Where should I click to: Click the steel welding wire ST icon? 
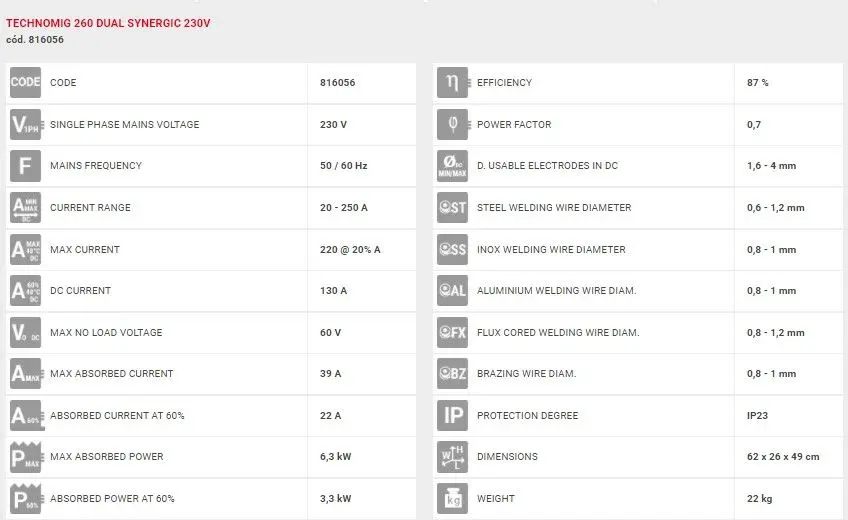pos(452,208)
